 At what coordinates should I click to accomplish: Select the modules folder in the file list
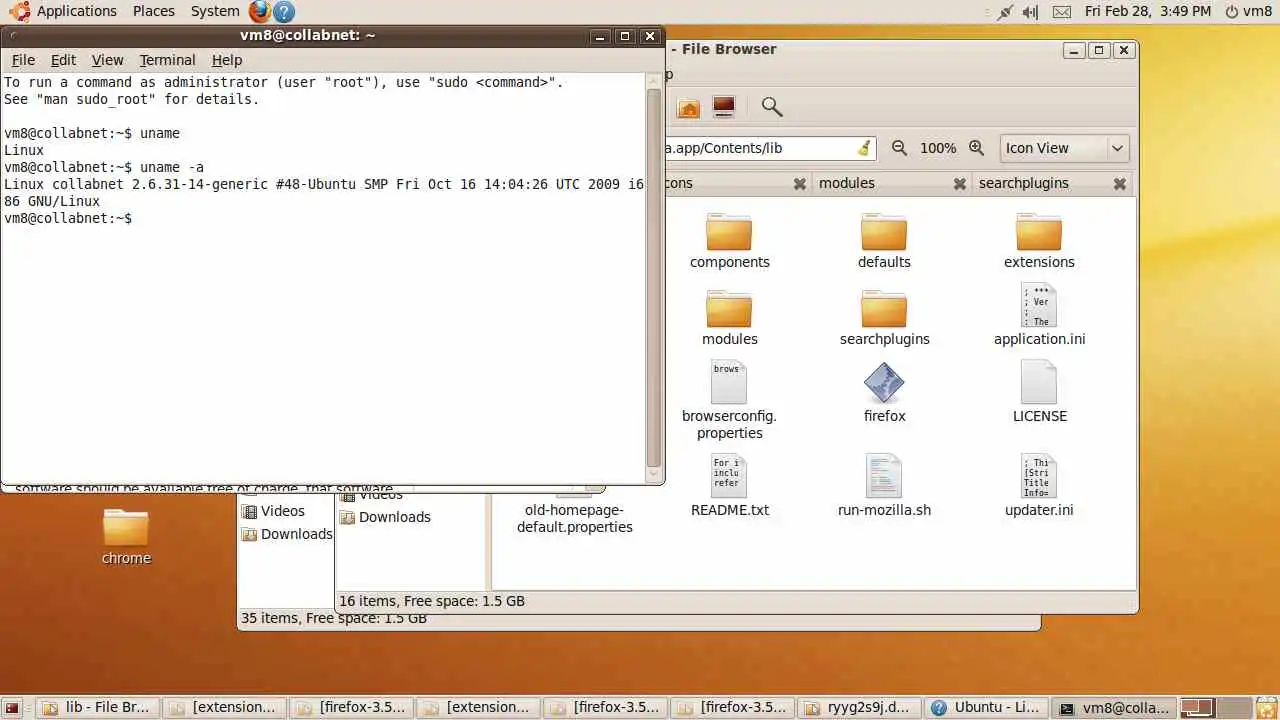pyautogui.click(x=729, y=308)
